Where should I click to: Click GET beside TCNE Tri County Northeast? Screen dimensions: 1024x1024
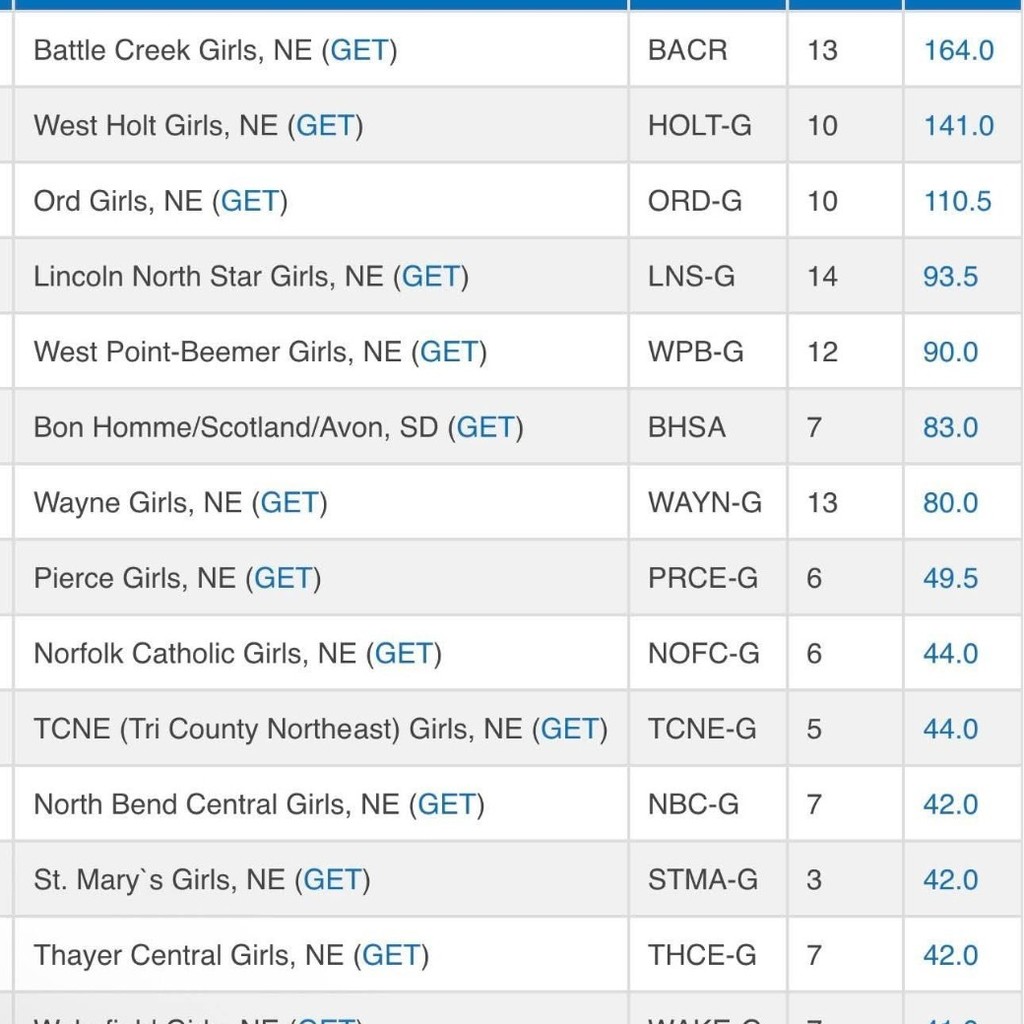click(x=569, y=729)
